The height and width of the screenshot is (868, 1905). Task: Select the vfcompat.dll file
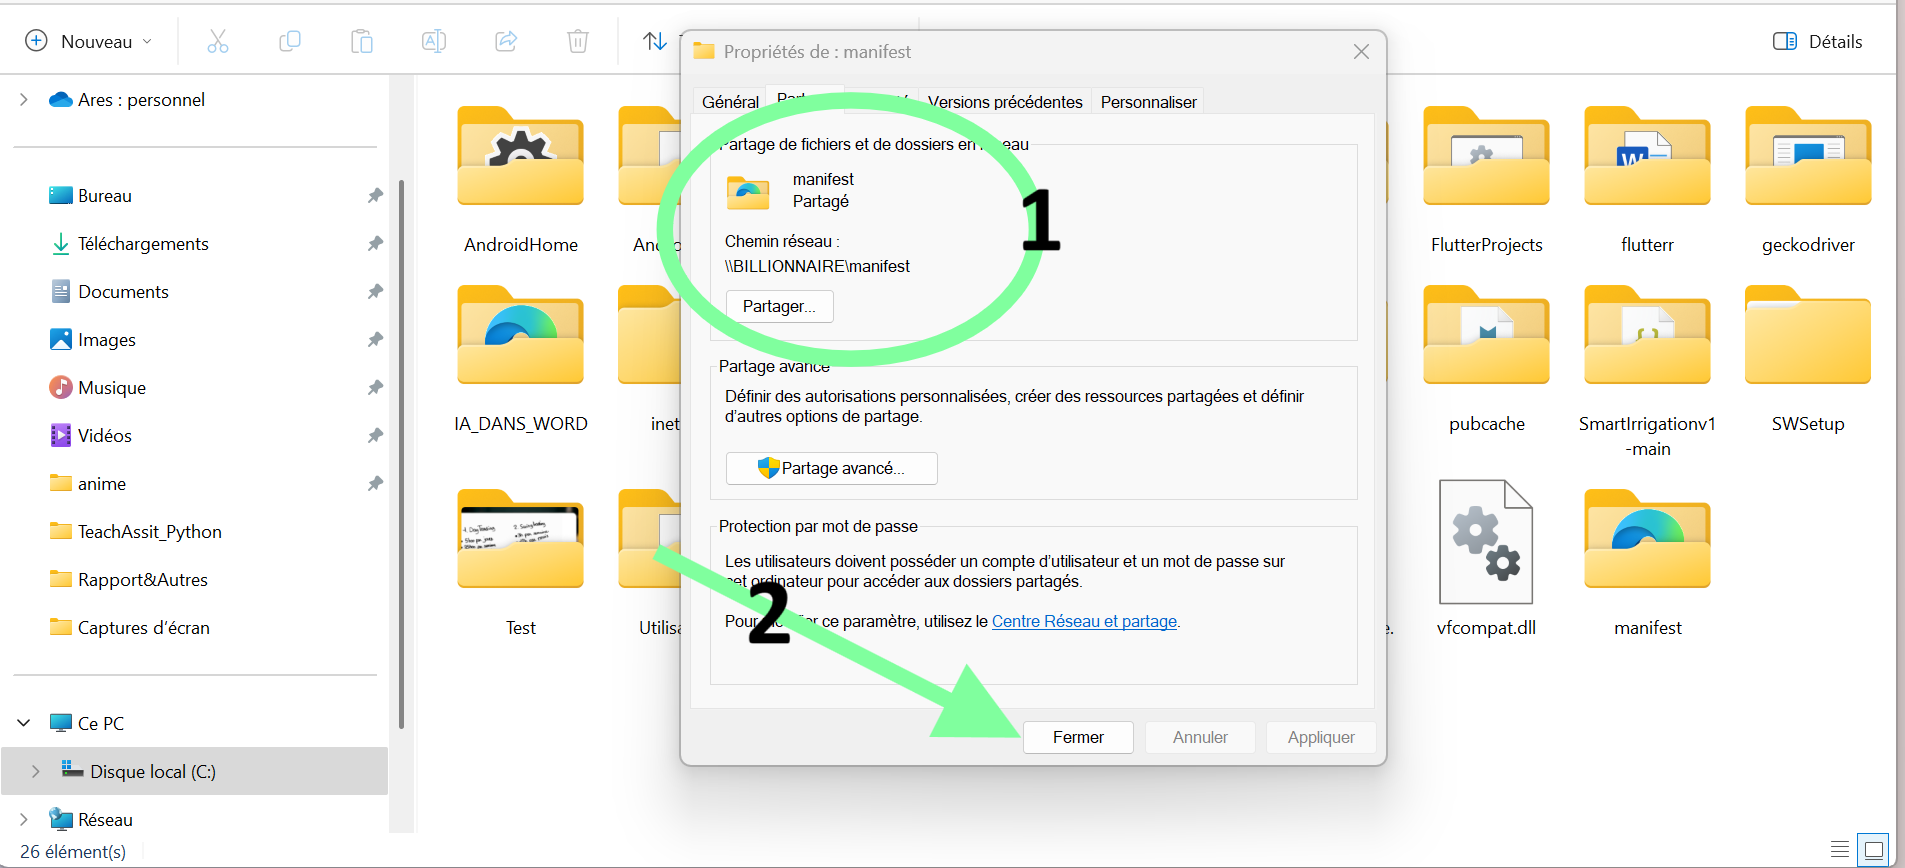click(x=1486, y=558)
